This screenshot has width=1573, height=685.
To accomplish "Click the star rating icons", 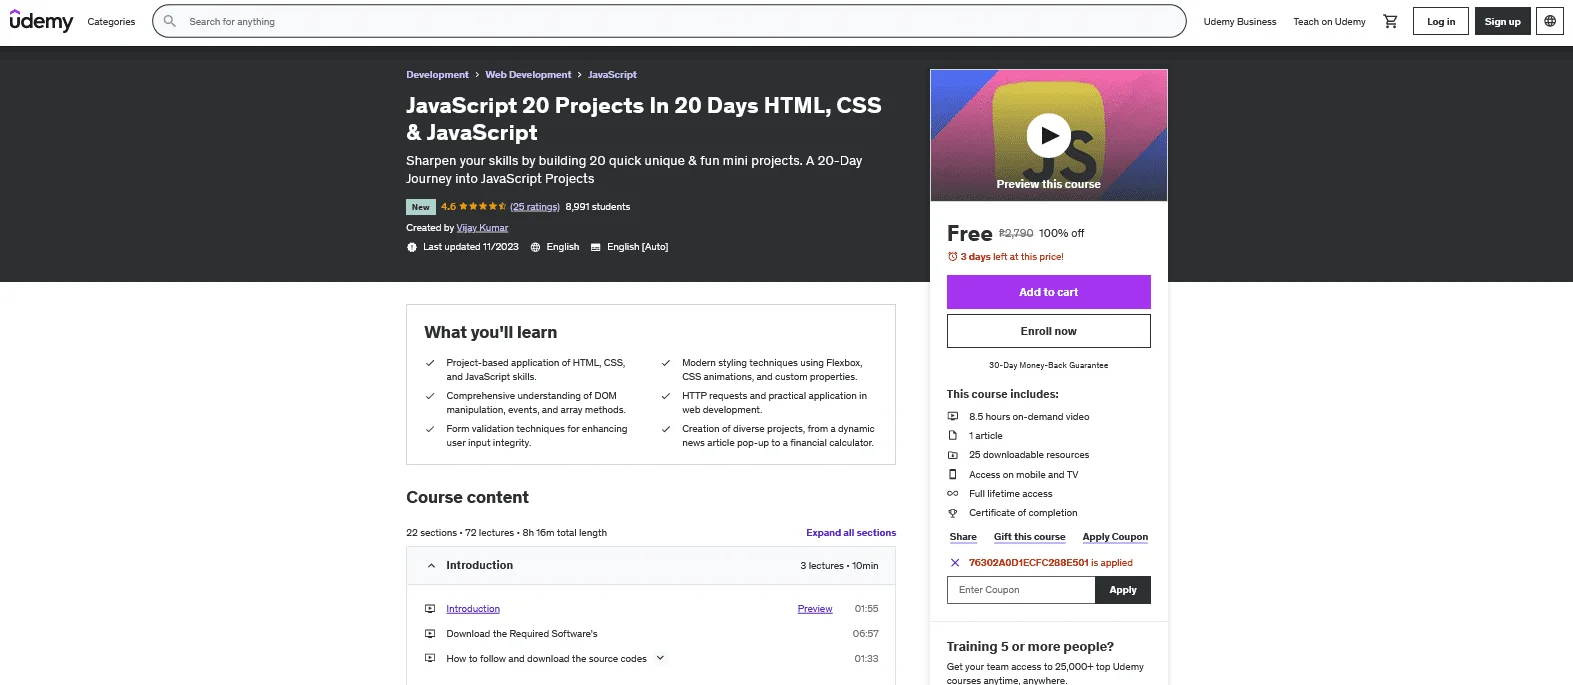I will coord(483,207).
